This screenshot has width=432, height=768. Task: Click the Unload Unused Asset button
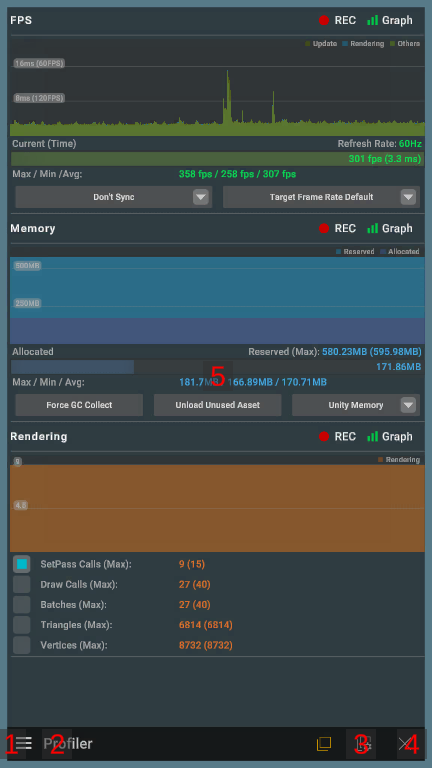click(x=217, y=405)
